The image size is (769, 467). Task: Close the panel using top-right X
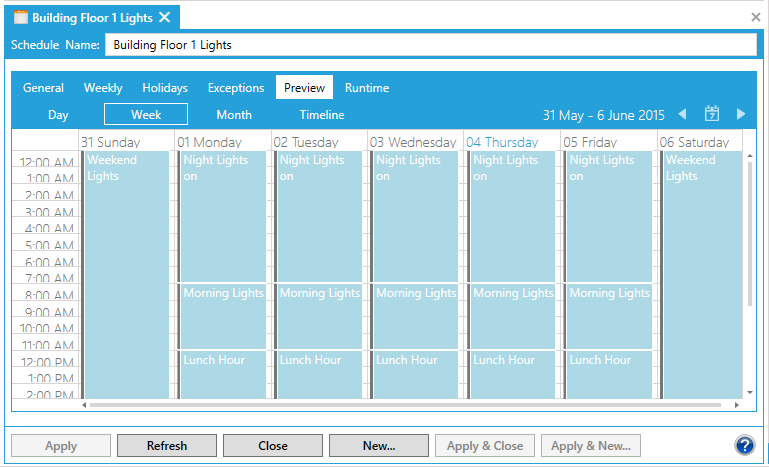756,17
